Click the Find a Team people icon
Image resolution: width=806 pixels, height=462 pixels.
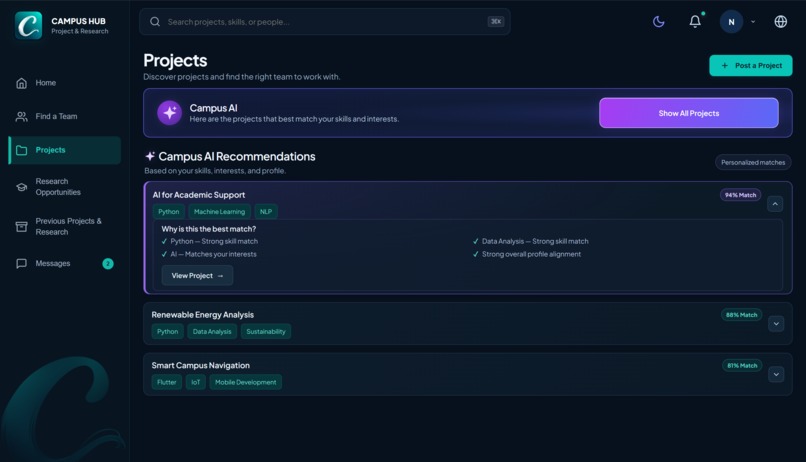tap(22, 117)
